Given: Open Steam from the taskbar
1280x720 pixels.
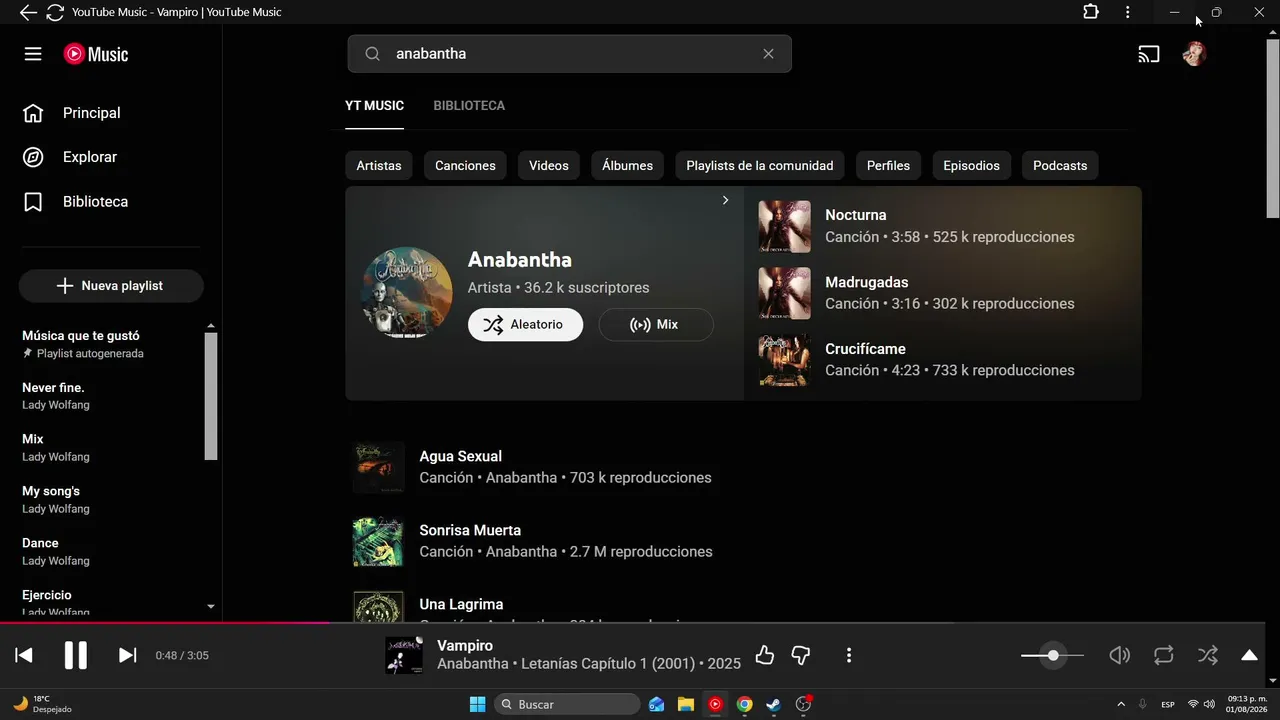Looking at the screenshot, I should (x=773, y=704).
